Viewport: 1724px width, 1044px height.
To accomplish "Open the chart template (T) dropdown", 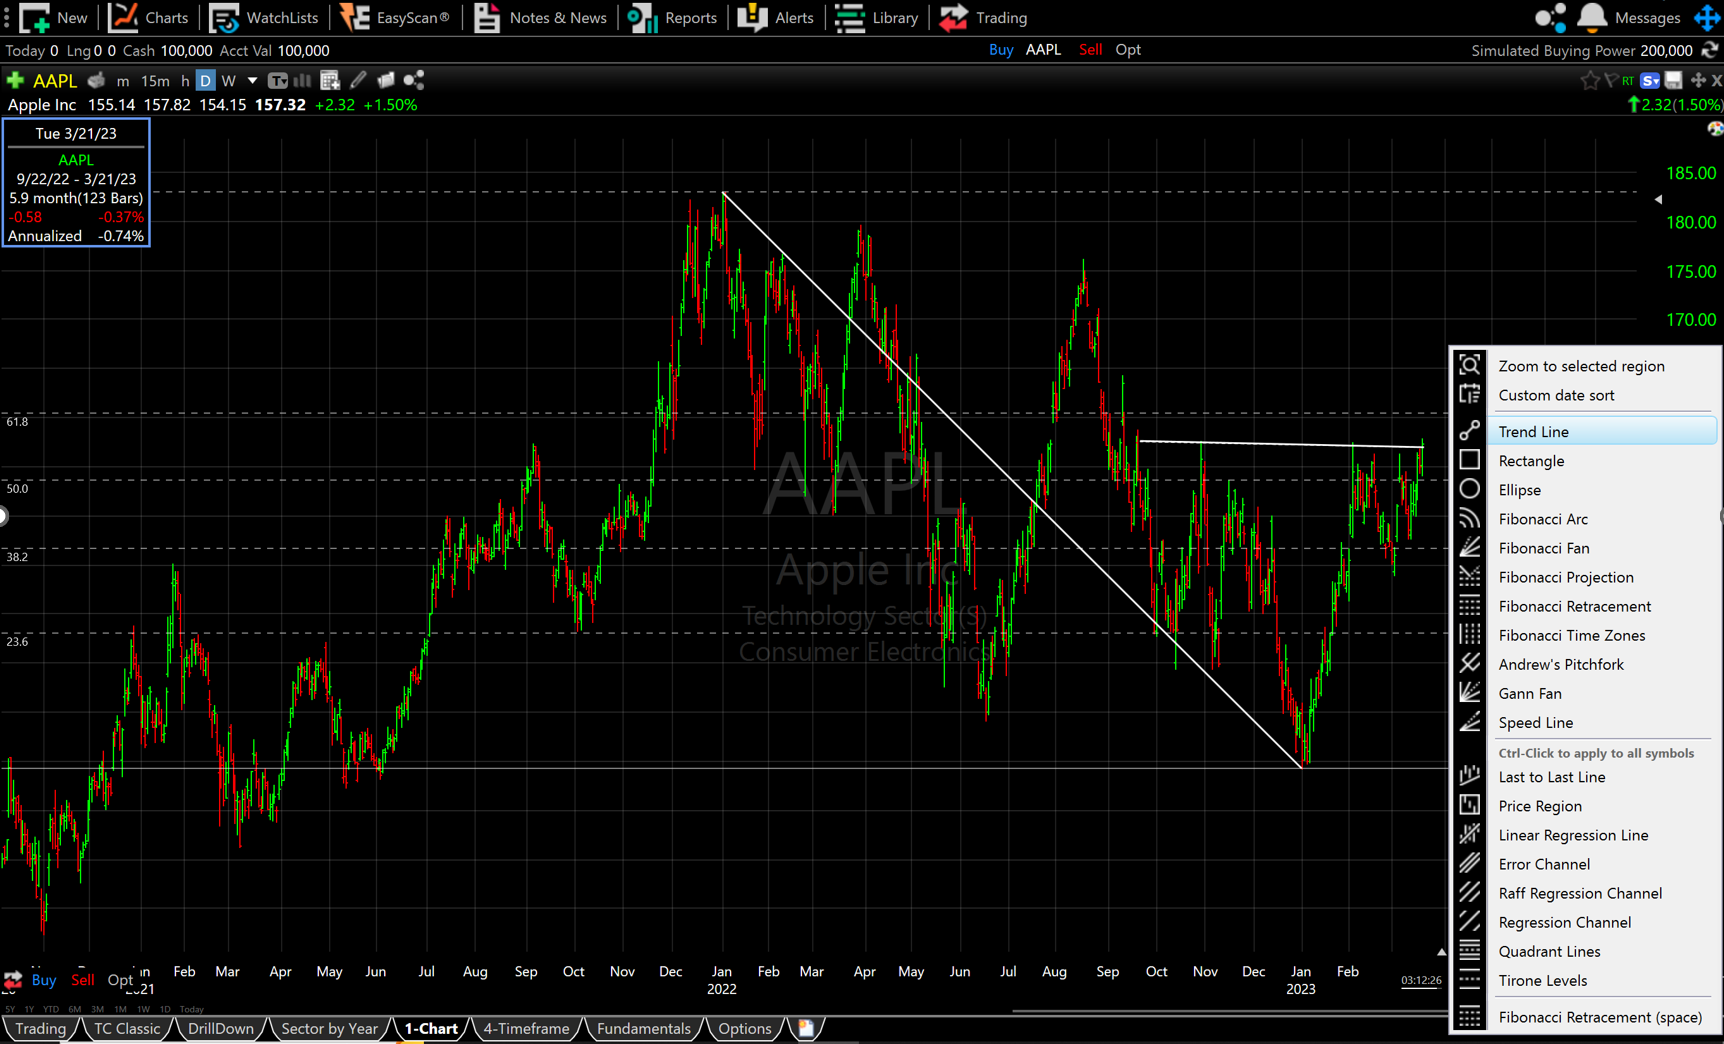I will (277, 80).
